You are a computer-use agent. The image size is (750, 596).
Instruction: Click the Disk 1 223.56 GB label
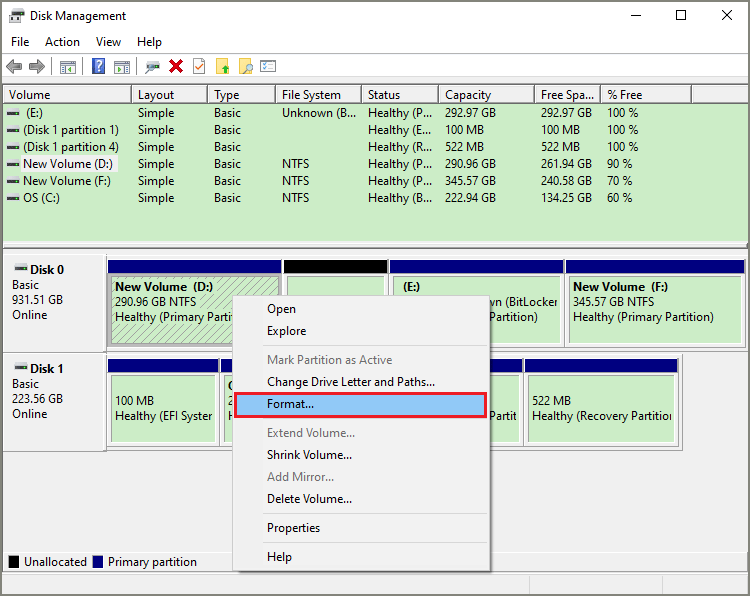pyautogui.click(x=37, y=399)
